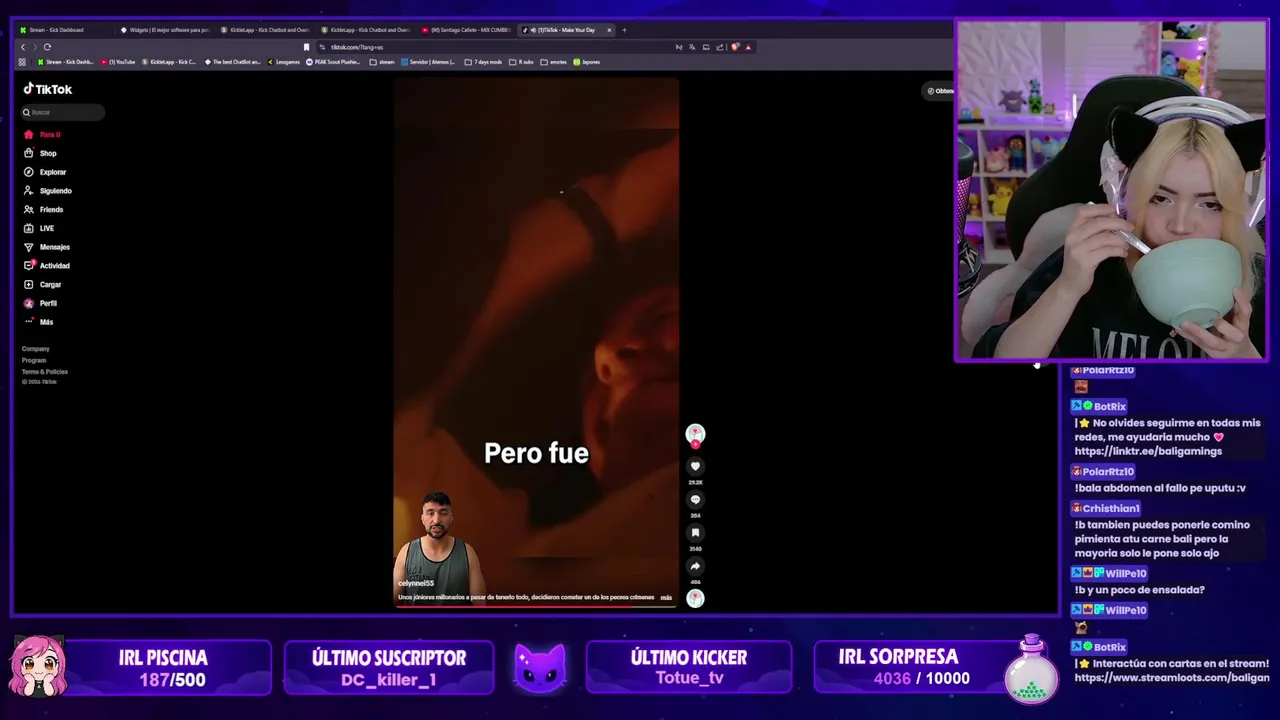
Task: Open the Program footer section
Action: pyautogui.click(x=34, y=360)
